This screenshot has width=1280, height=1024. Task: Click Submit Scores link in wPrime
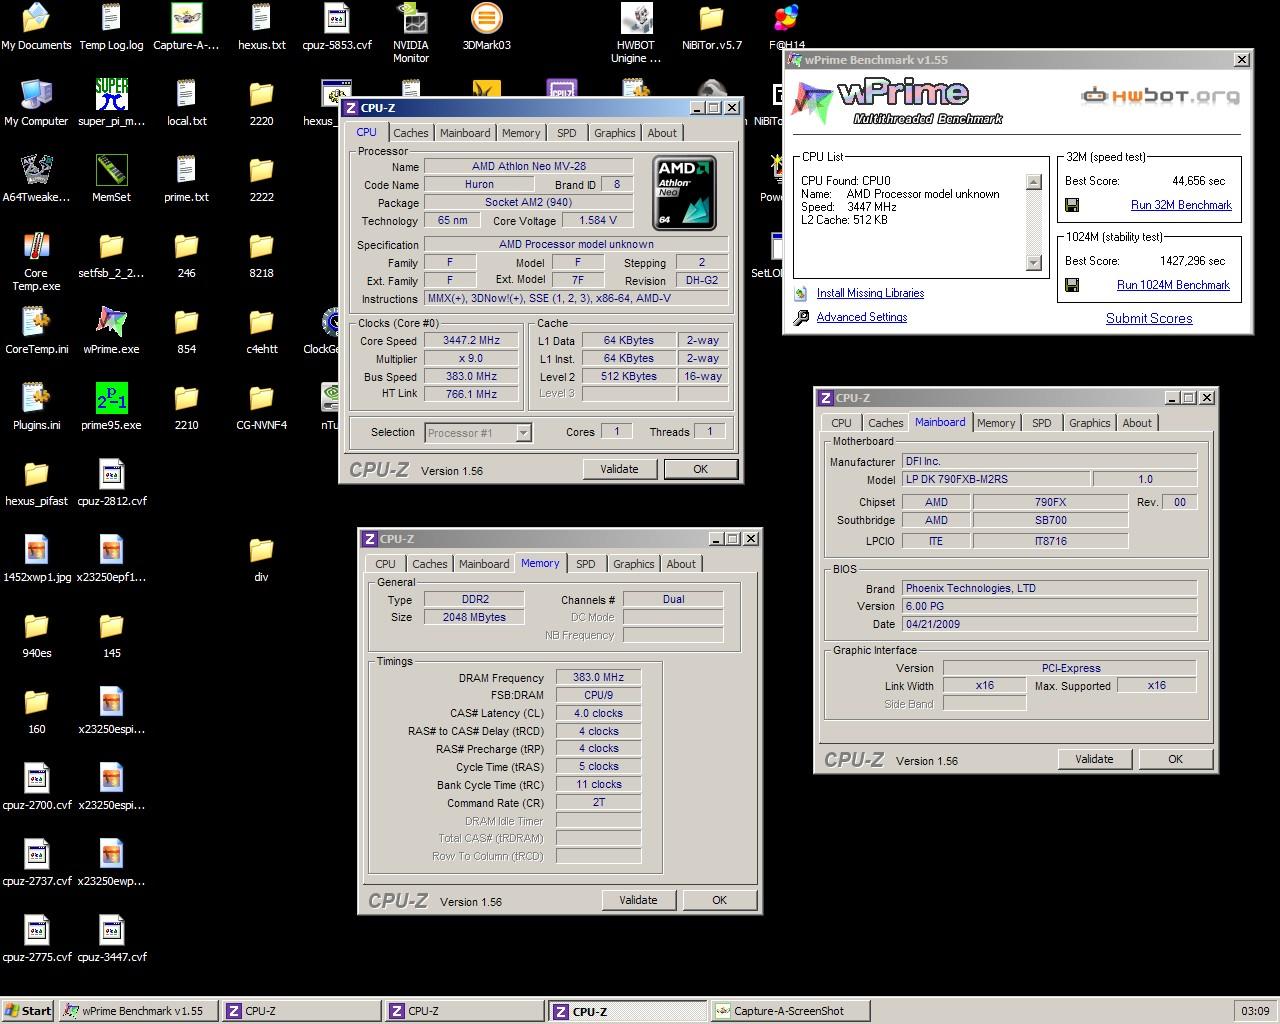[1149, 319]
